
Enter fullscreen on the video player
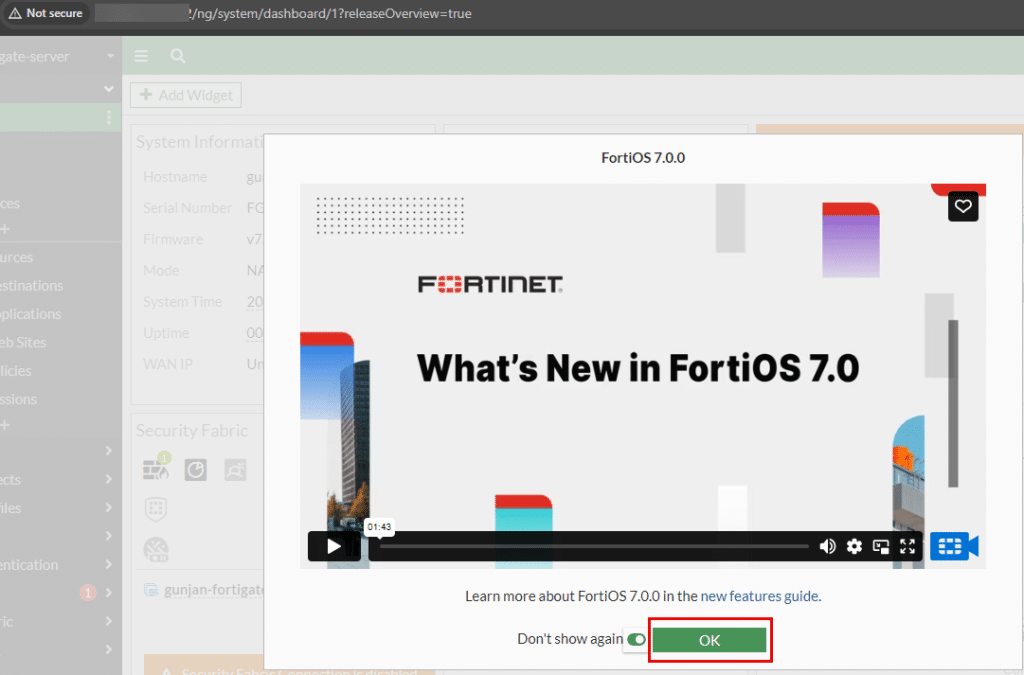(x=907, y=546)
